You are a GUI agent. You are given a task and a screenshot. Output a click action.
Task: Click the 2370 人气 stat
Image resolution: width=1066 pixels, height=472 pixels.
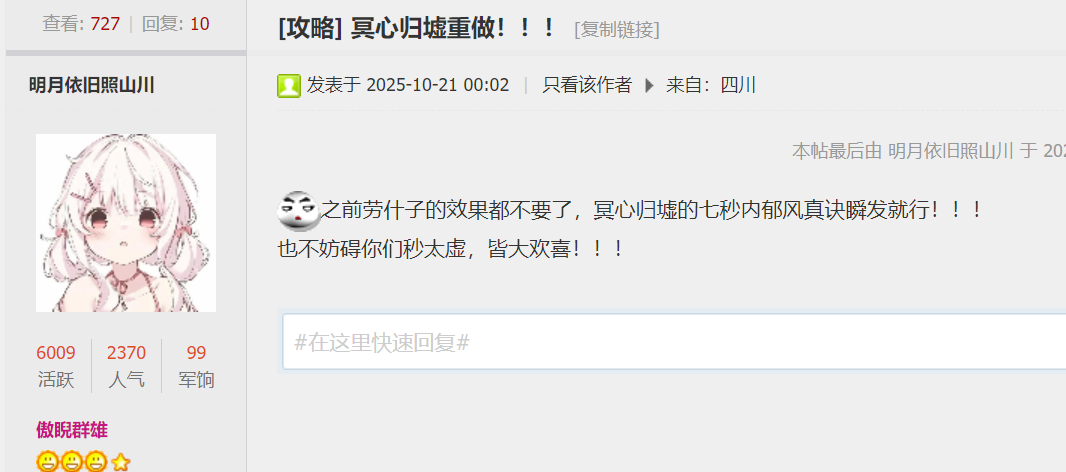coord(126,366)
